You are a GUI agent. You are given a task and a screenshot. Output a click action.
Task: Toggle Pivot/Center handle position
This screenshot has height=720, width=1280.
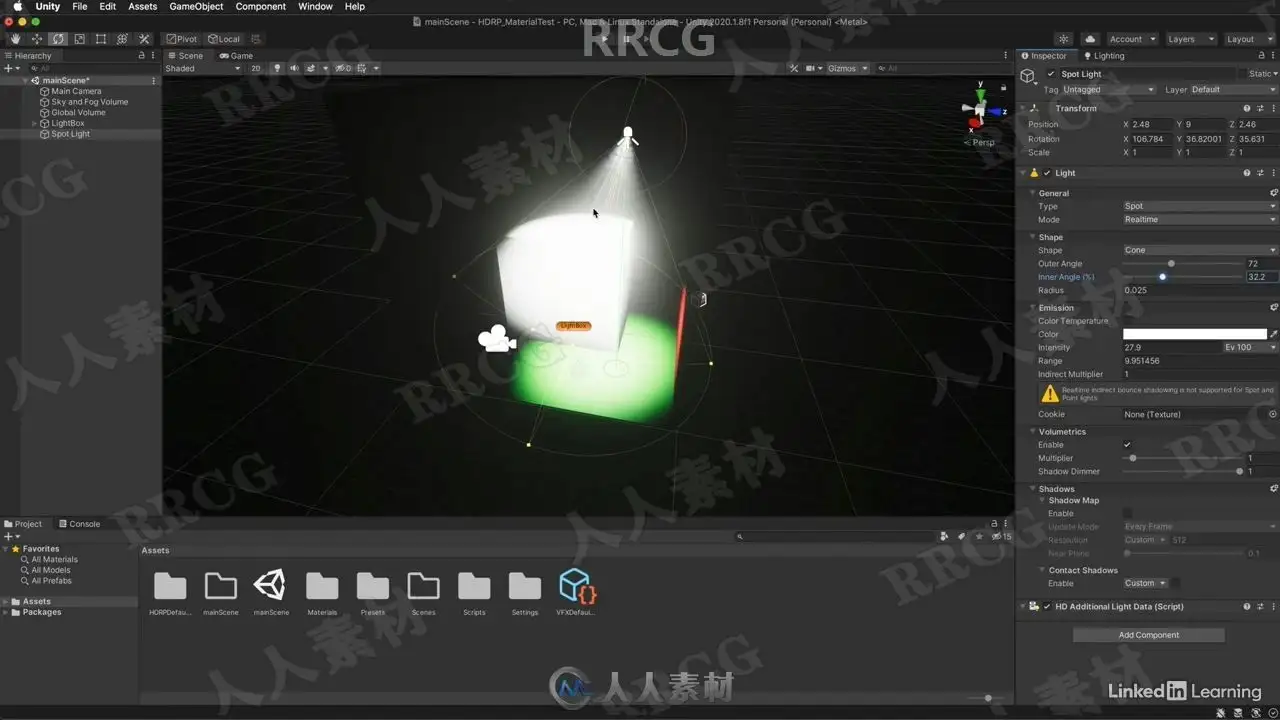pos(182,39)
